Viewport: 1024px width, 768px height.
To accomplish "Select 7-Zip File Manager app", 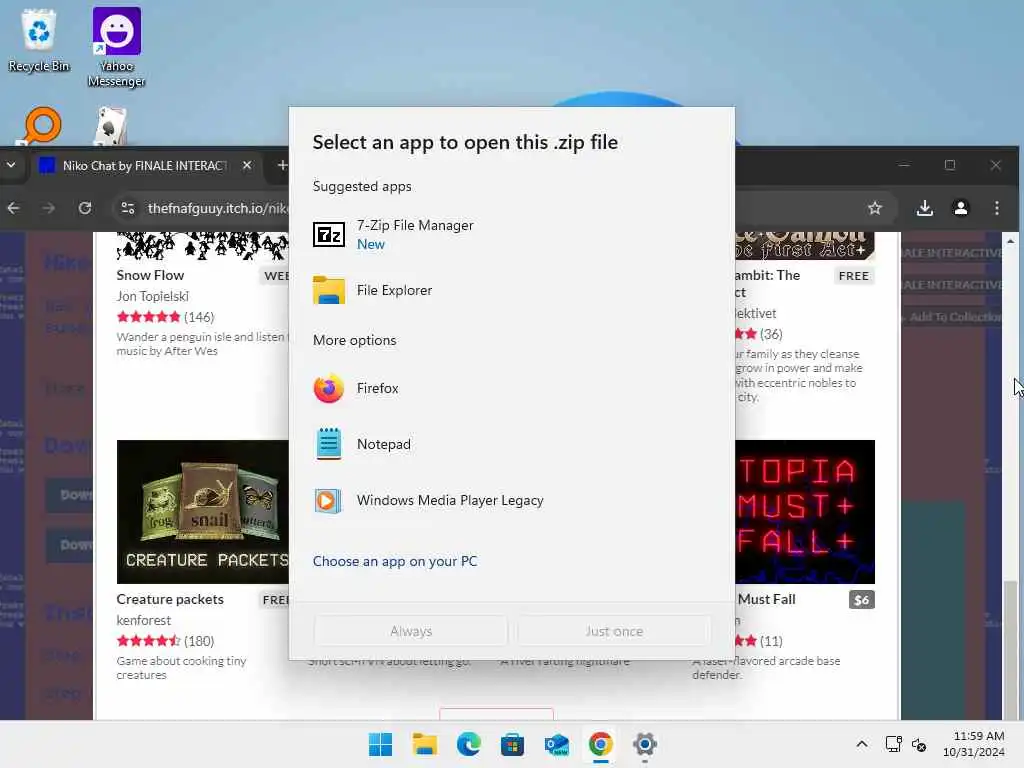I will [511, 234].
